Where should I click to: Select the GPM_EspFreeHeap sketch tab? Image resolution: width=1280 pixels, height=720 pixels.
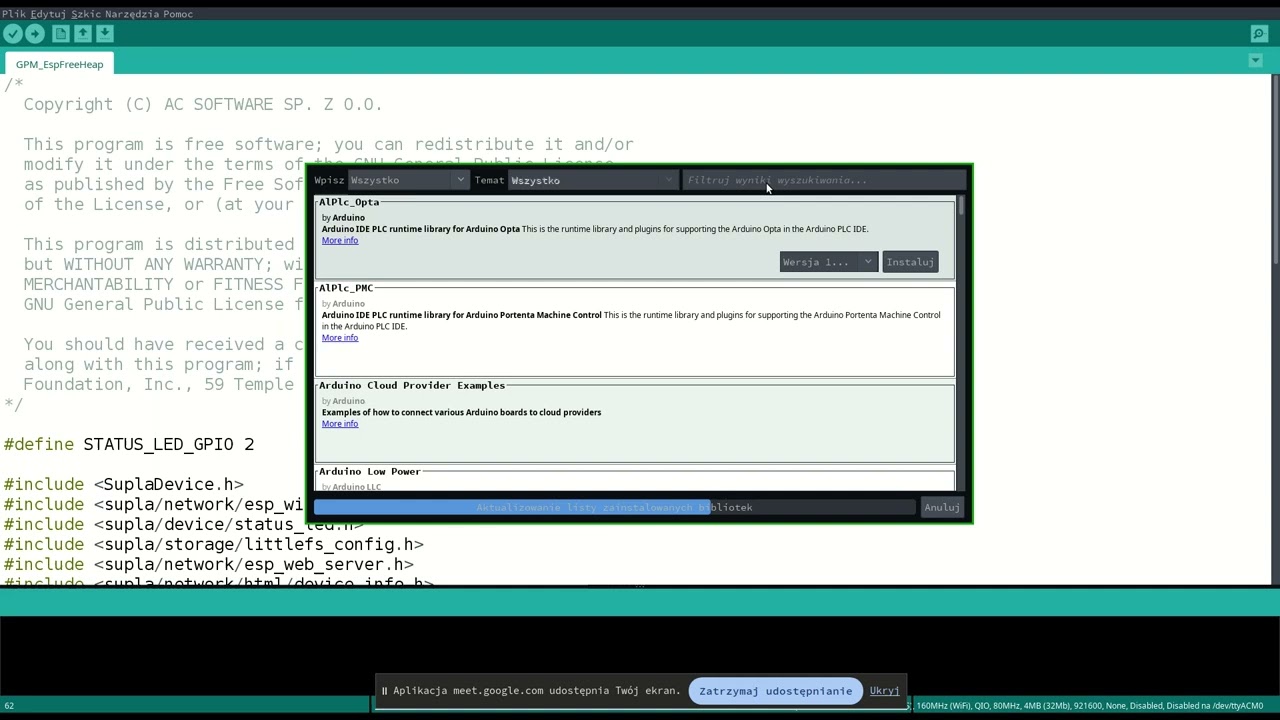(x=59, y=64)
